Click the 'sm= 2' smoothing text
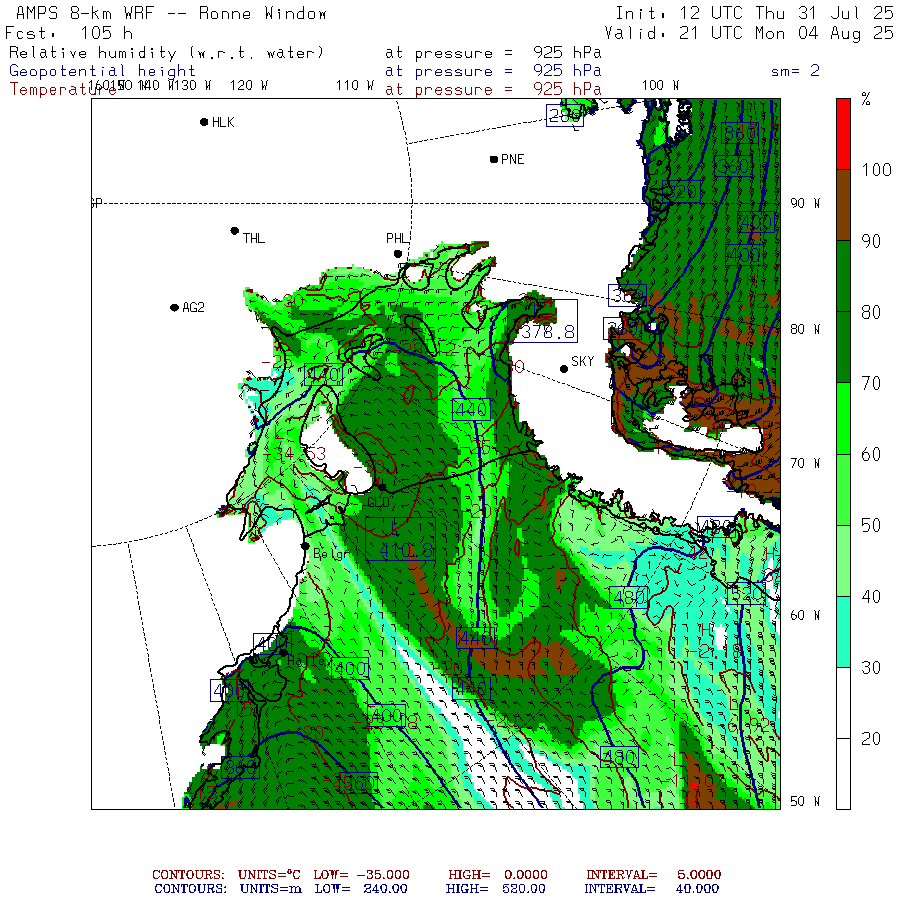The height and width of the screenshot is (900, 900). pos(795,71)
